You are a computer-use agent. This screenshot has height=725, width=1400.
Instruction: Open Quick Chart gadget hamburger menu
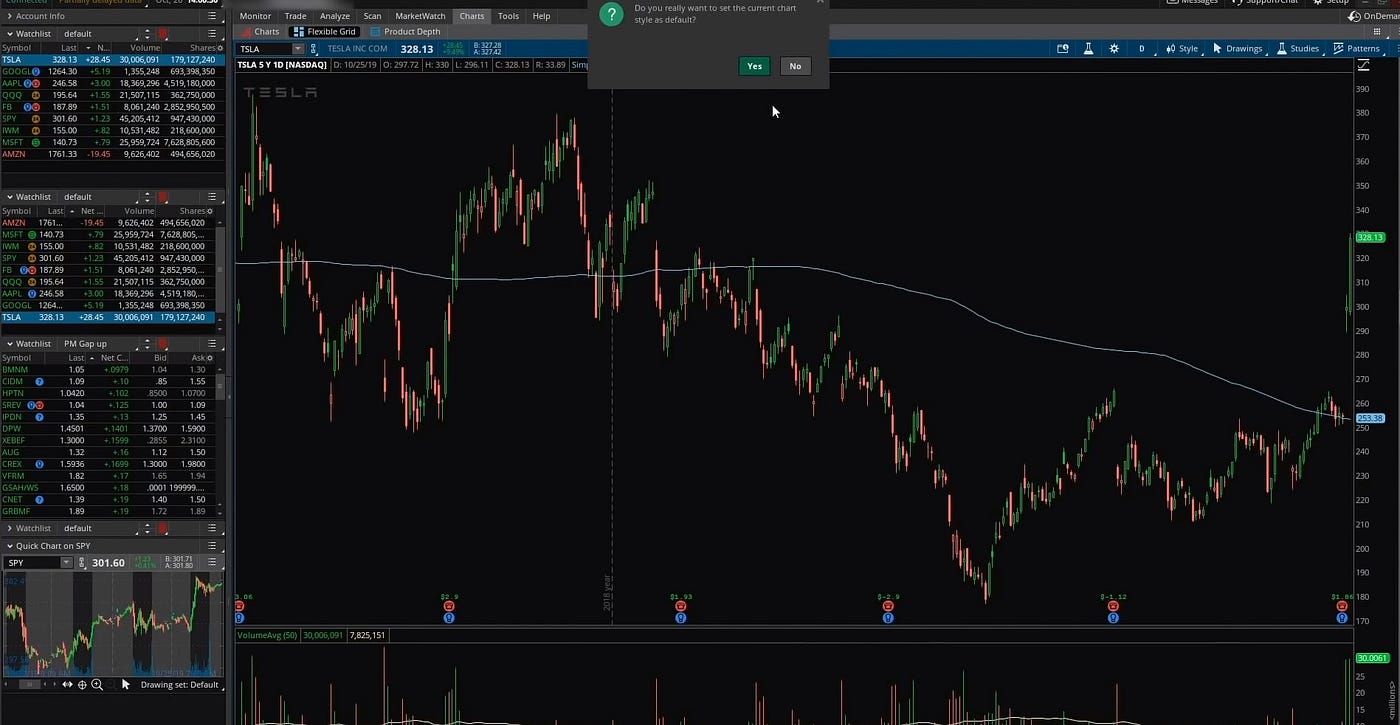(x=212, y=546)
